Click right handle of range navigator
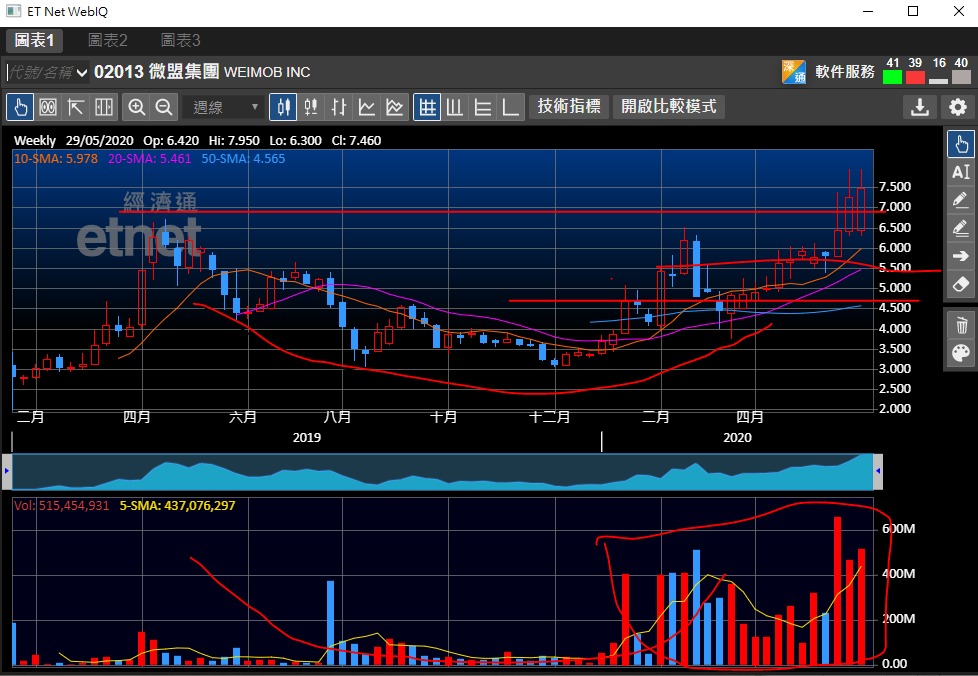 tap(878, 471)
